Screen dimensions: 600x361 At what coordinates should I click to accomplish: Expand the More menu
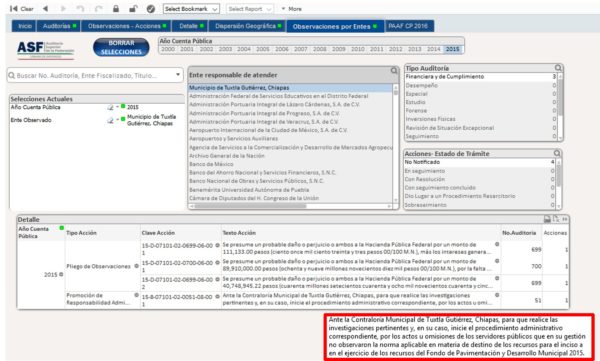click(292, 8)
